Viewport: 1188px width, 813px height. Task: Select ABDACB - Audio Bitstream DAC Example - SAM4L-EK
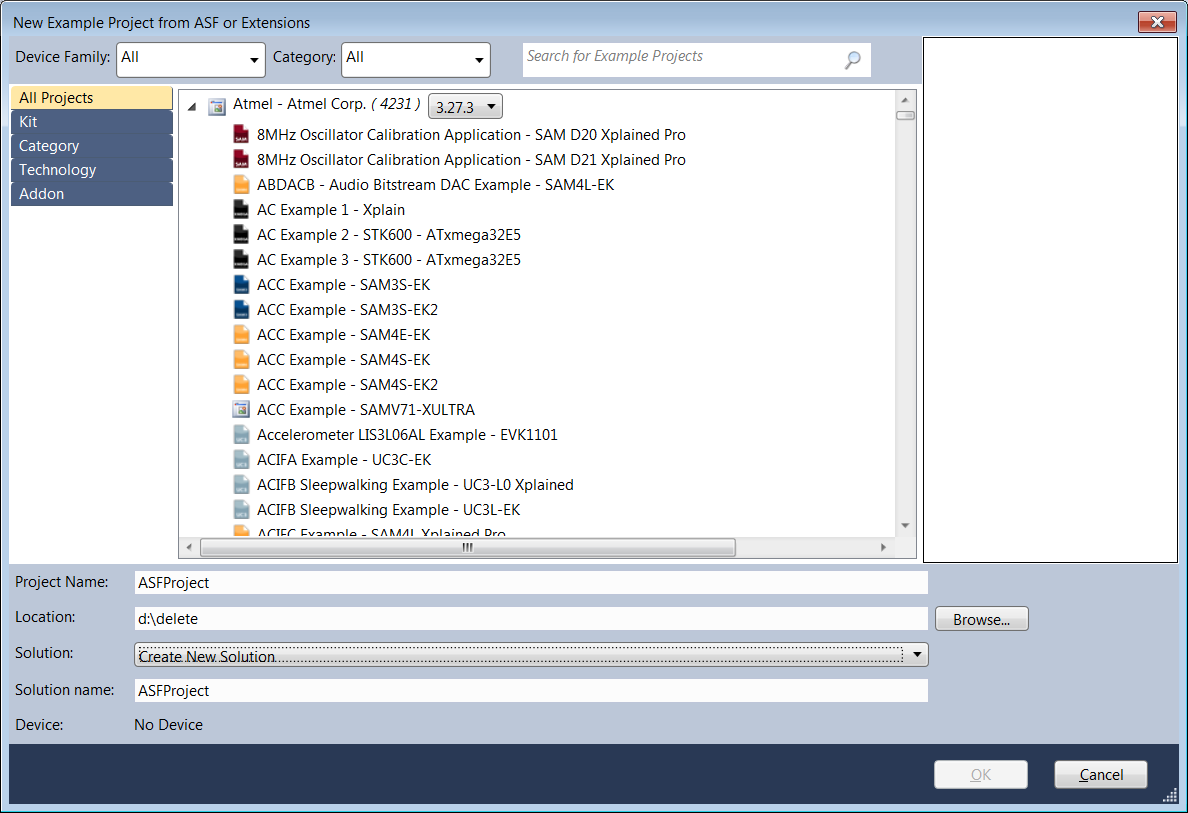tap(436, 185)
